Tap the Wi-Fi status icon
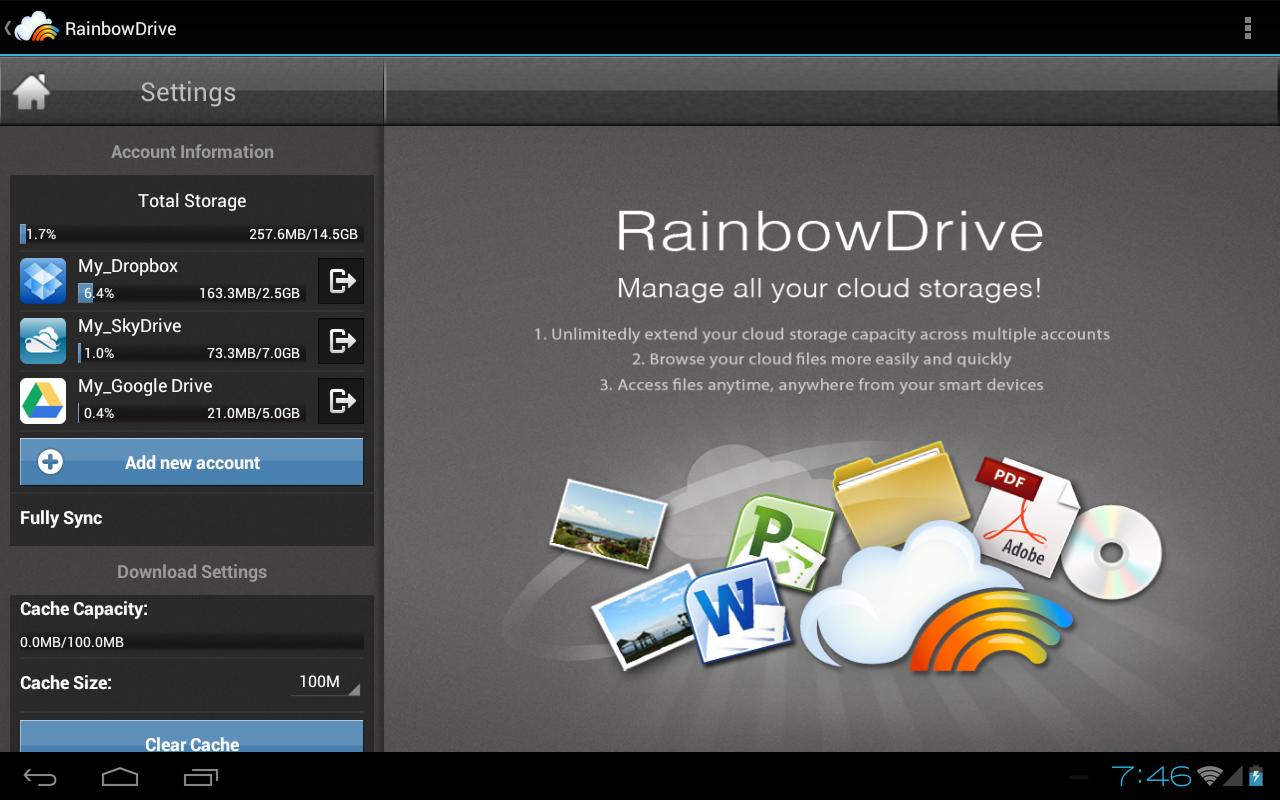Image resolution: width=1280 pixels, height=800 pixels. click(1210, 776)
